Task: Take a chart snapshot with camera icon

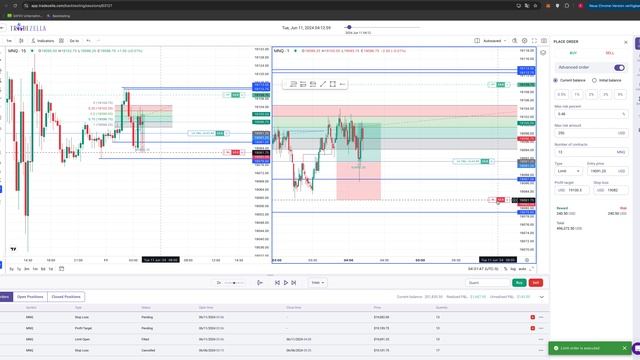Action: (x=544, y=41)
